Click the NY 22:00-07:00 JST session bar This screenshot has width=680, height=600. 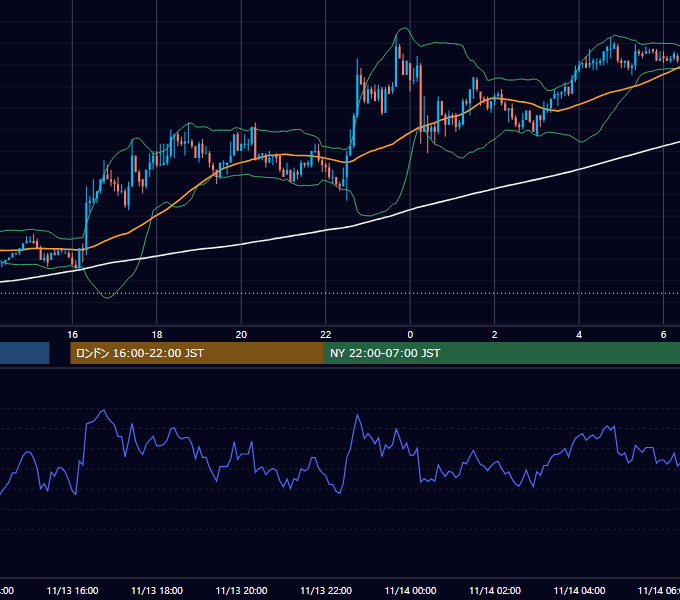coord(502,353)
